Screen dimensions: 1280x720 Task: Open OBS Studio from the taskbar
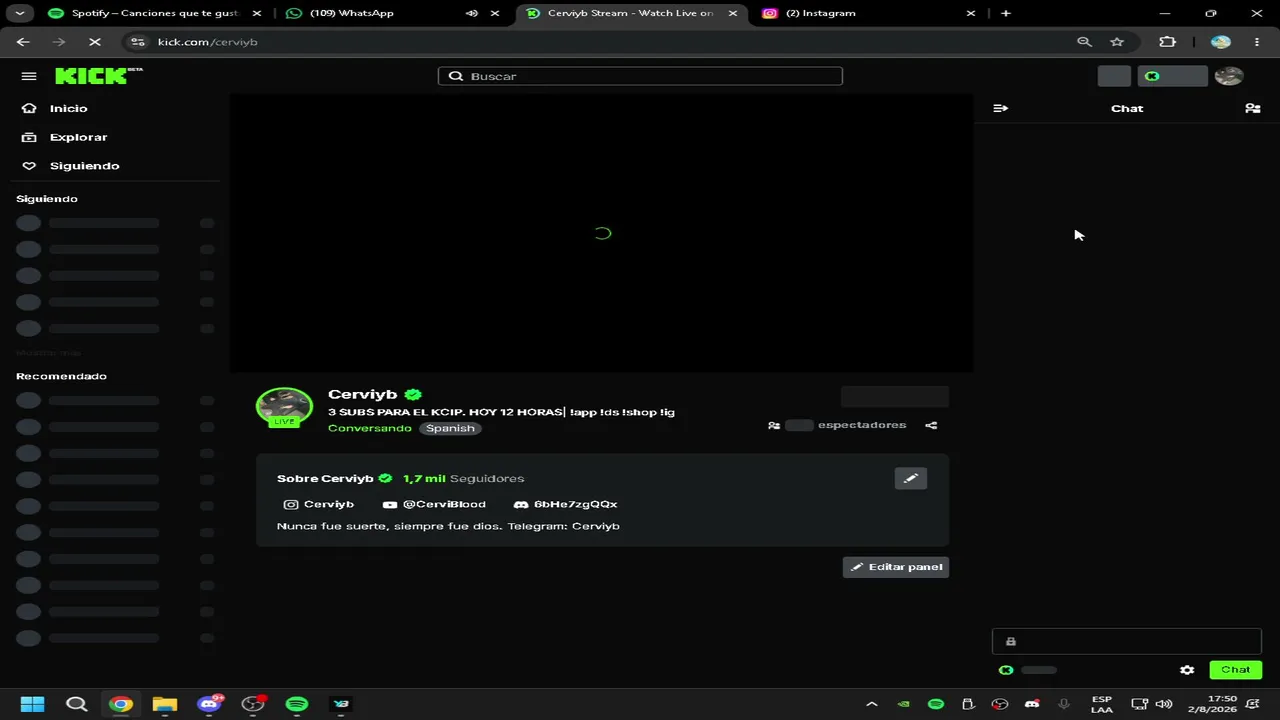[253, 704]
